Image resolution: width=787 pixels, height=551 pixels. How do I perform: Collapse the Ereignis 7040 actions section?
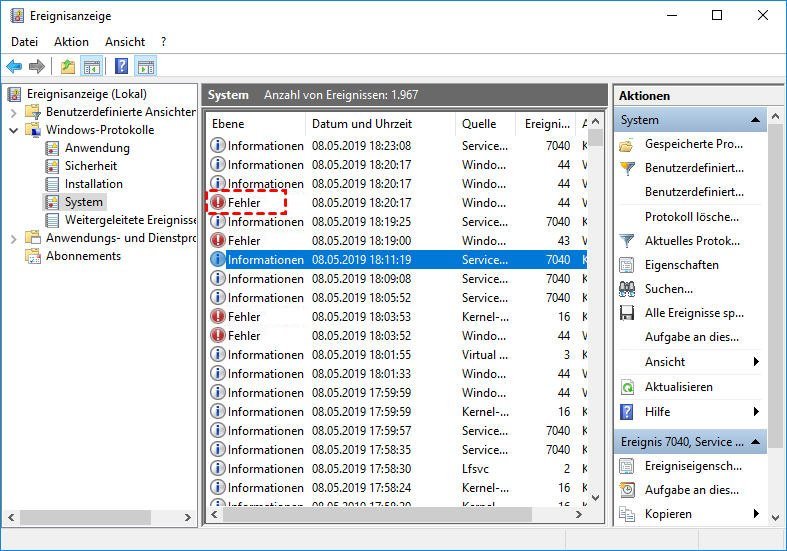755,442
